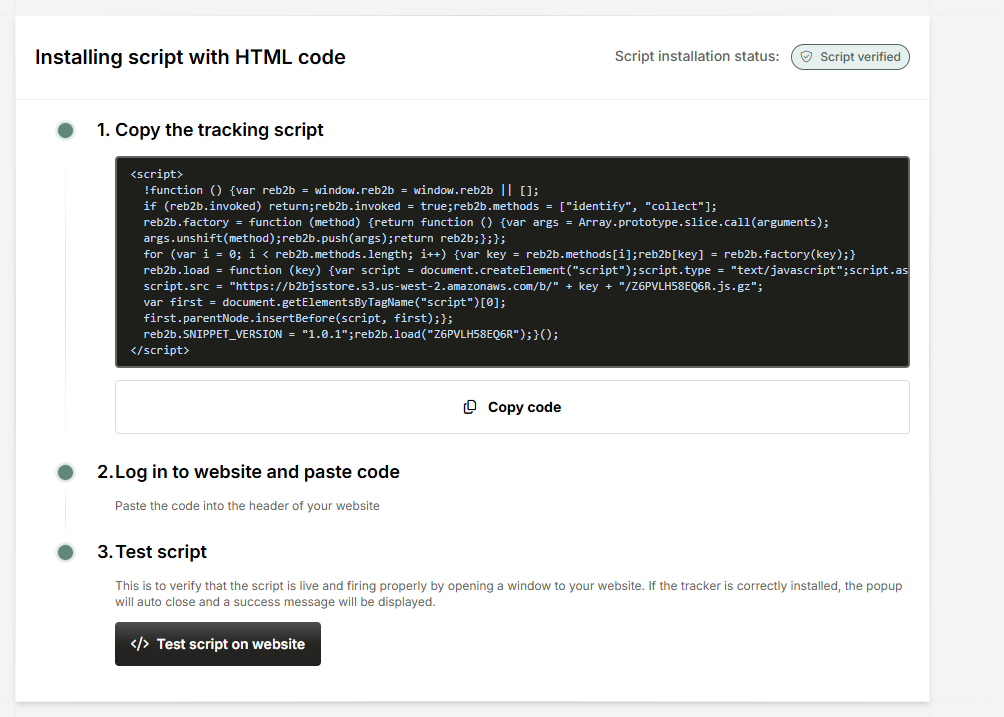1004x717 pixels.
Task: Click the paragraph starting 'This is to verify'
Action: tap(508, 593)
